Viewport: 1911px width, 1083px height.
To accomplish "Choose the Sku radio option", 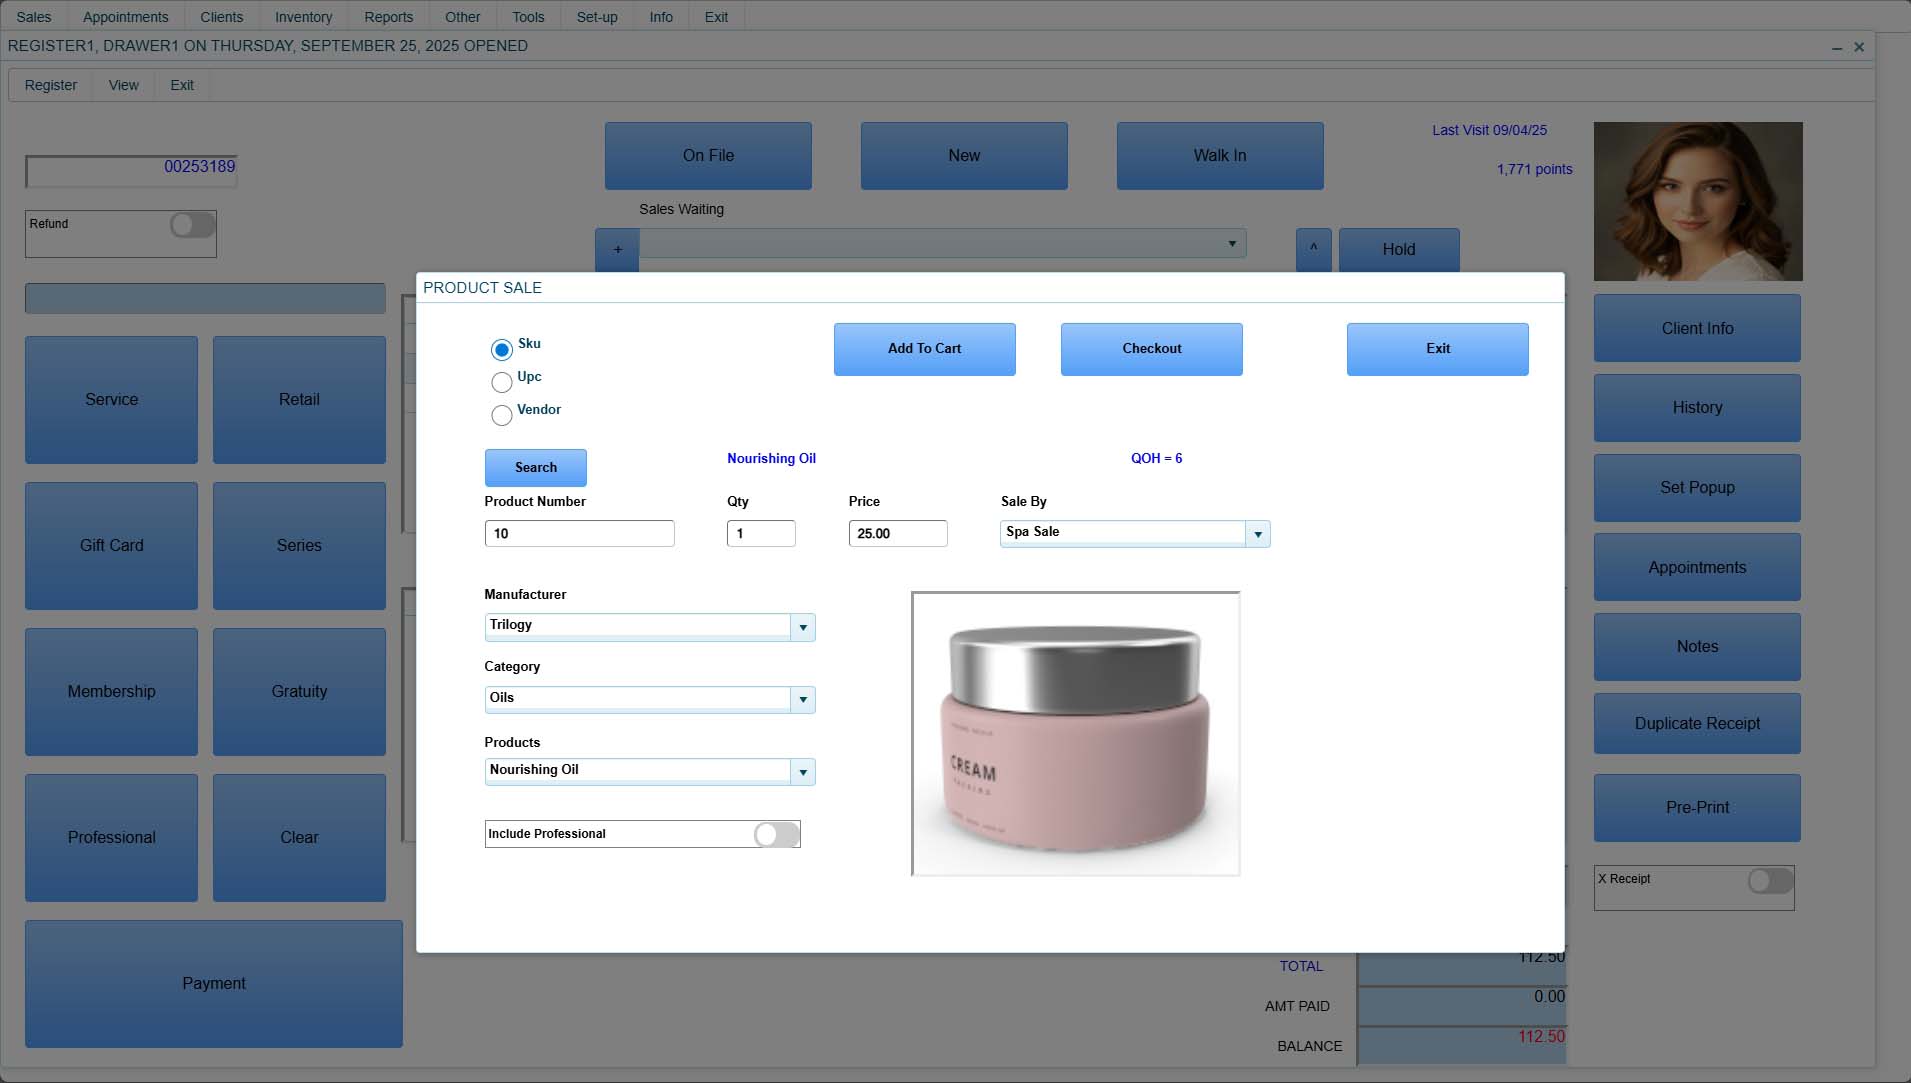I will pos(502,349).
